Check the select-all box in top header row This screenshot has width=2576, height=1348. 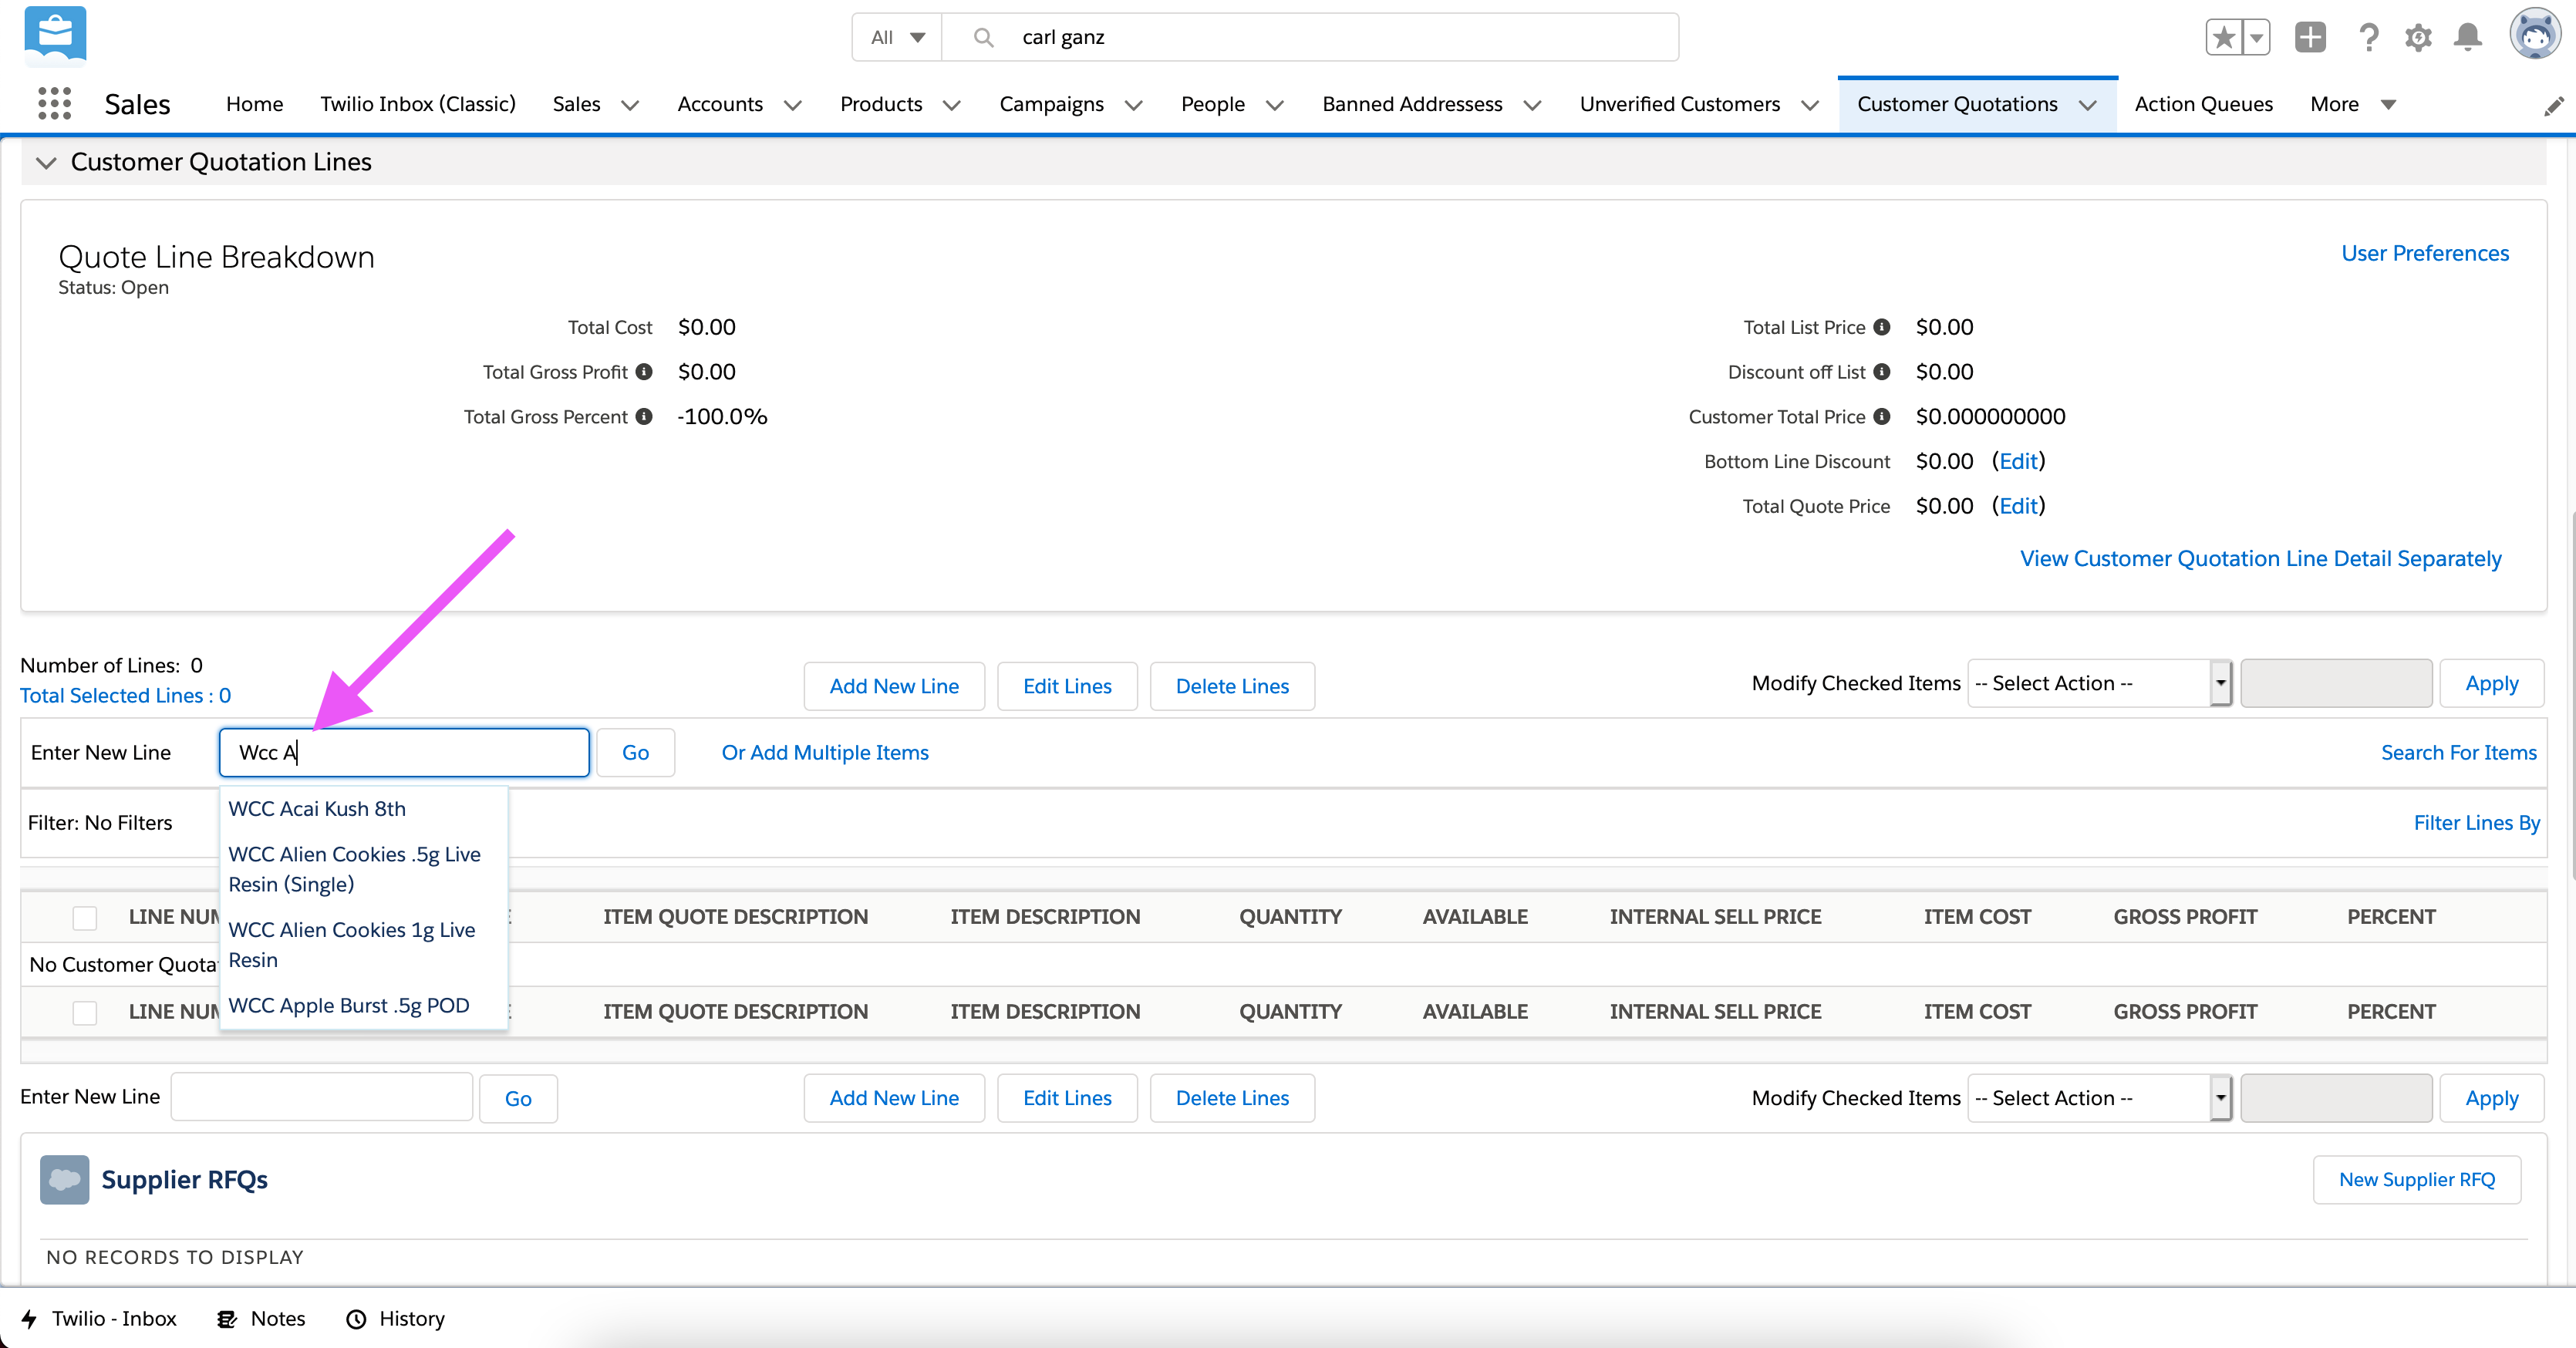[x=85, y=917]
